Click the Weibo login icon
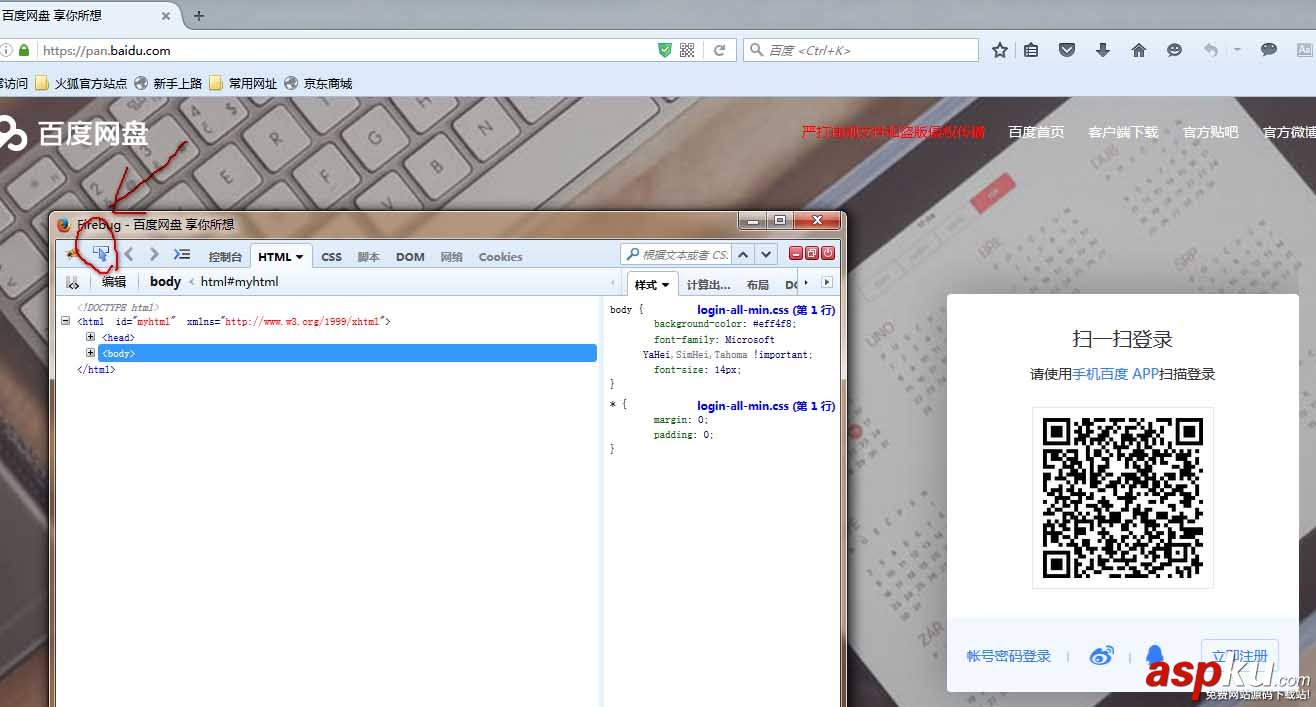The height and width of the screenshot is (707, 1316). pyautogui.click(x=1102, y=655)
